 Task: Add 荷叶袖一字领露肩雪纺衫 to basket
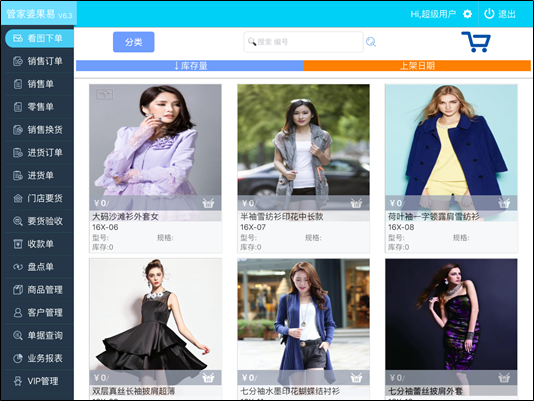click(504, 203)
